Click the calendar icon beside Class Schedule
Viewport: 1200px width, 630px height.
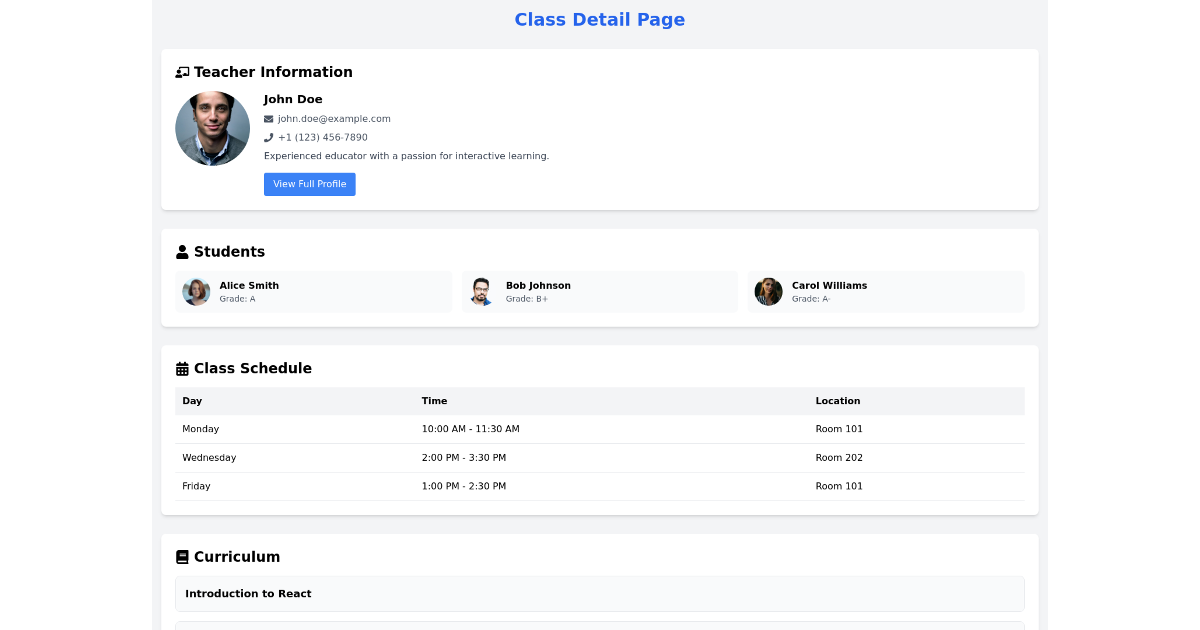click(x=181, y=368)
